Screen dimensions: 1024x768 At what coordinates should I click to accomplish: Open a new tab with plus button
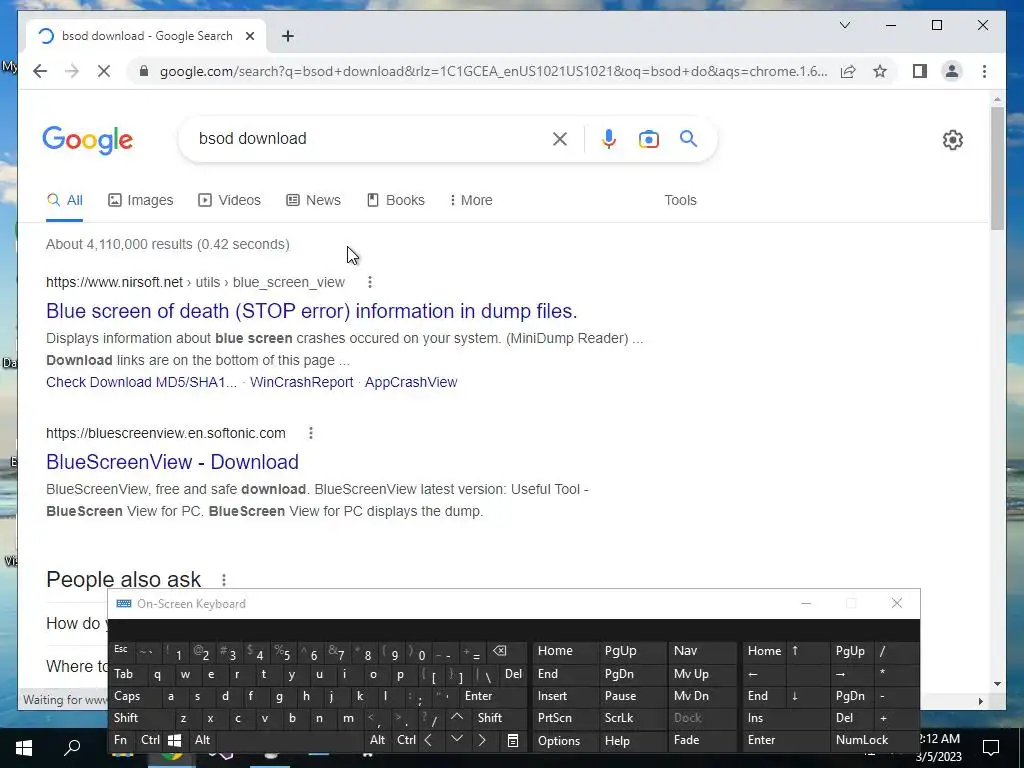288,36
